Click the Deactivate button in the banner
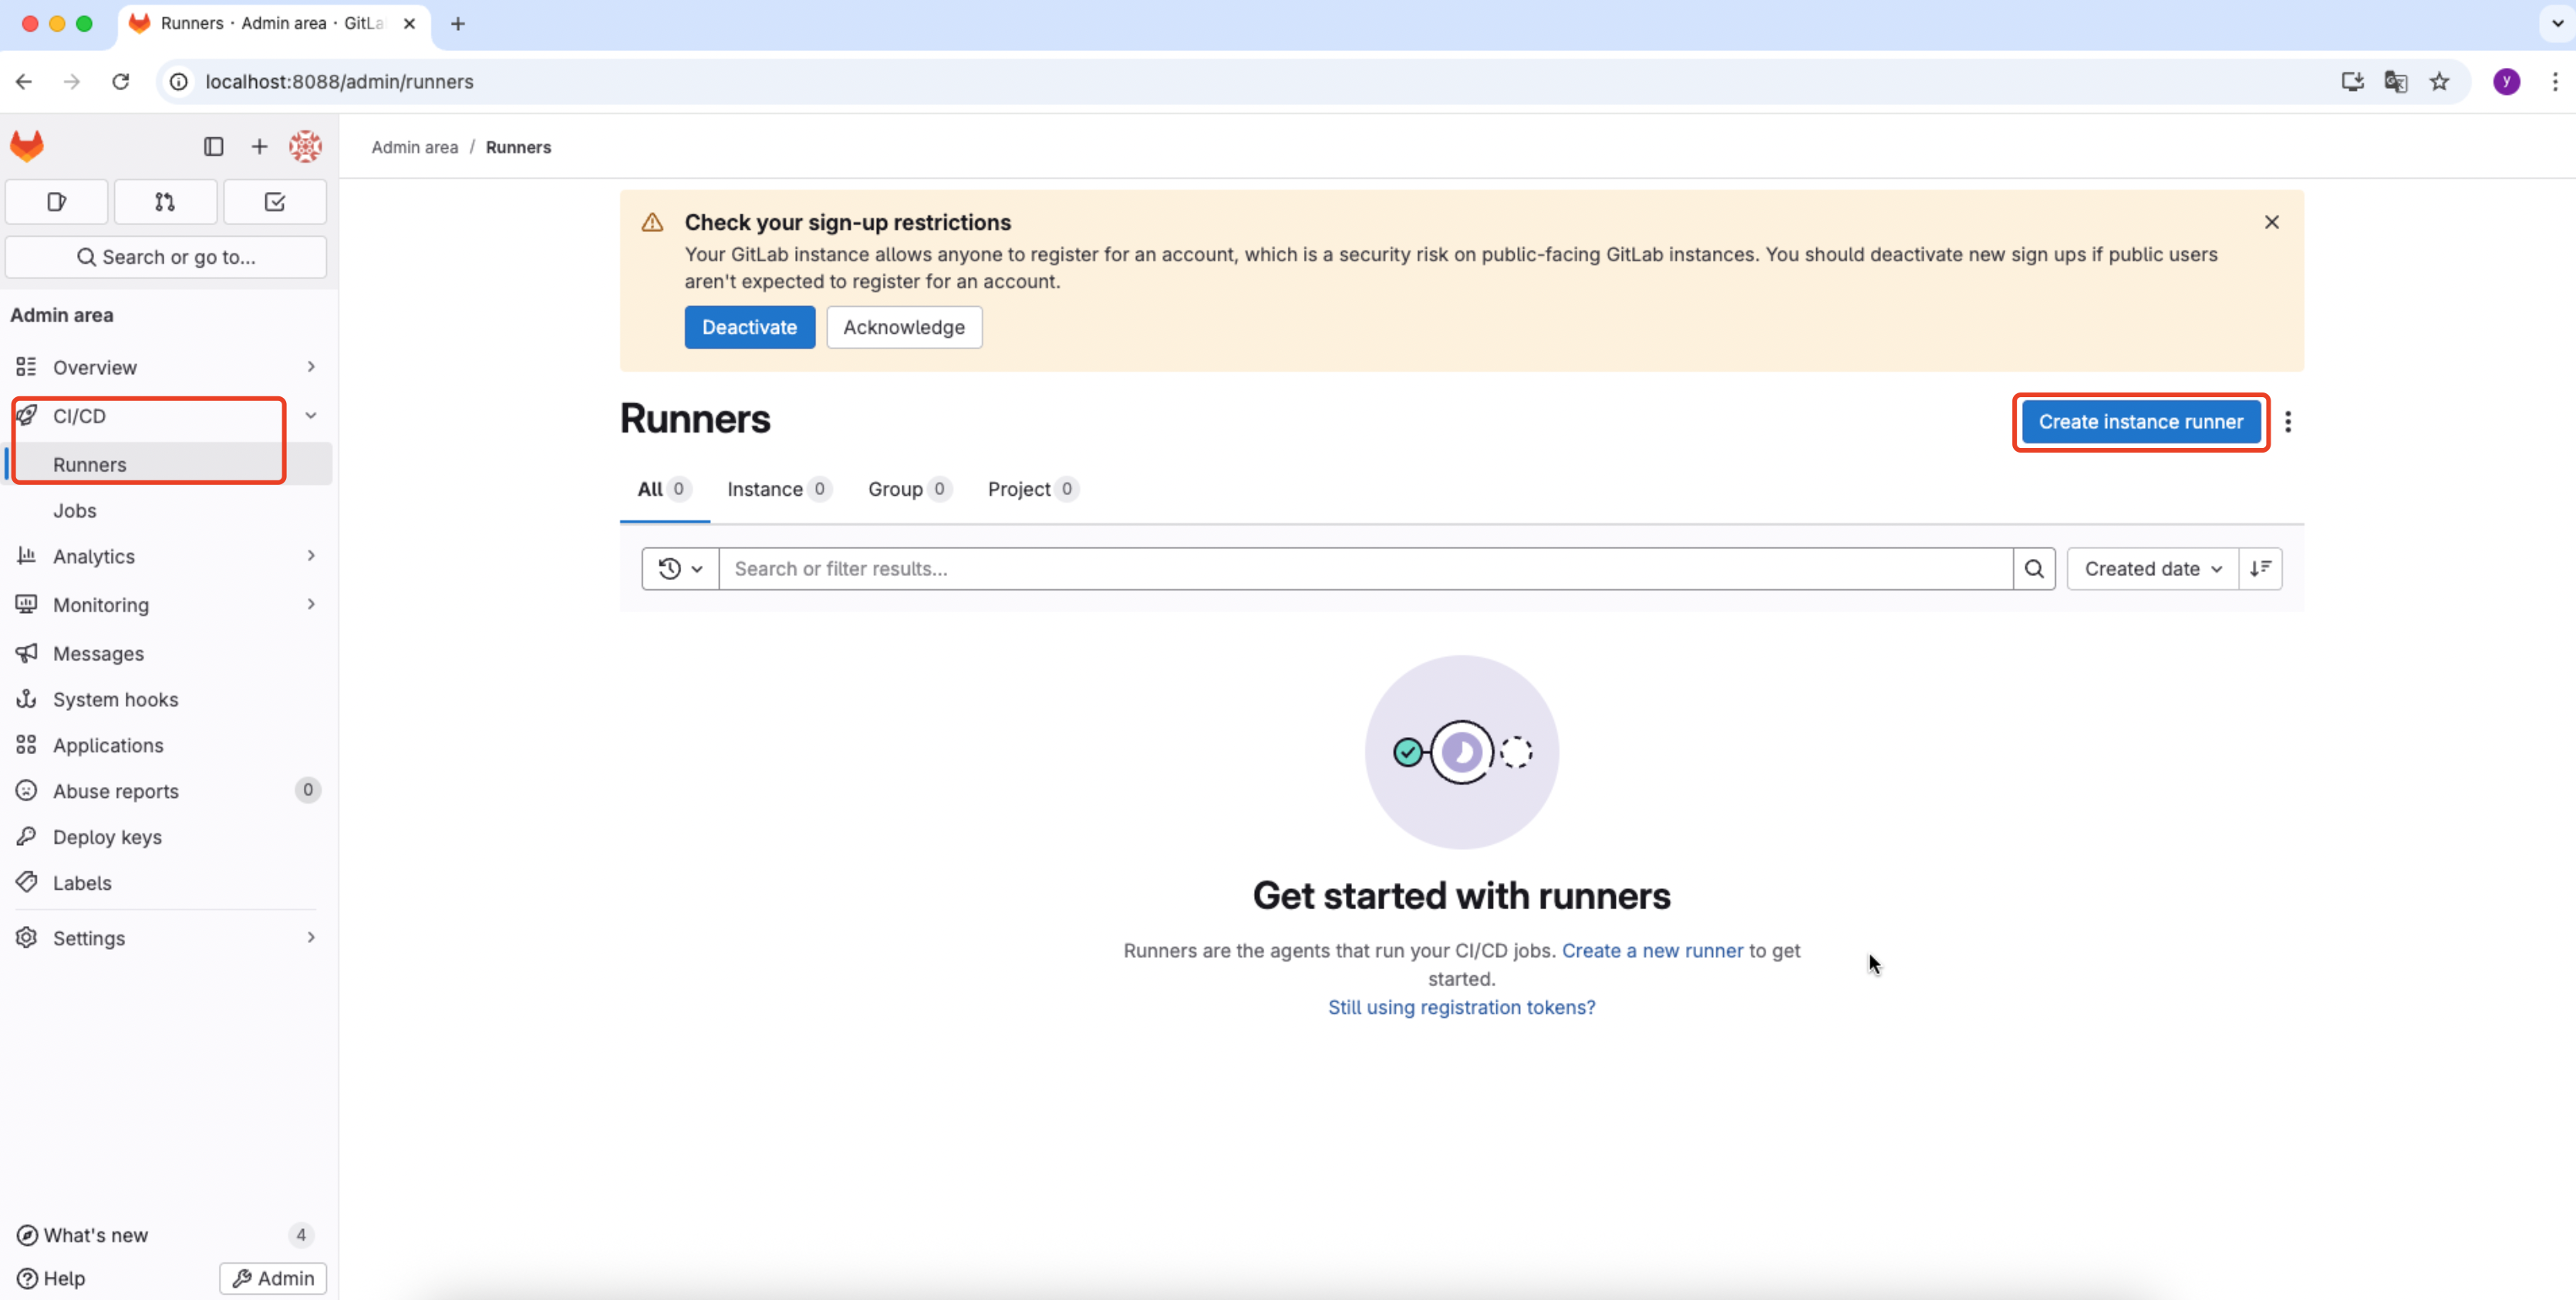 (x=749, y=327)
